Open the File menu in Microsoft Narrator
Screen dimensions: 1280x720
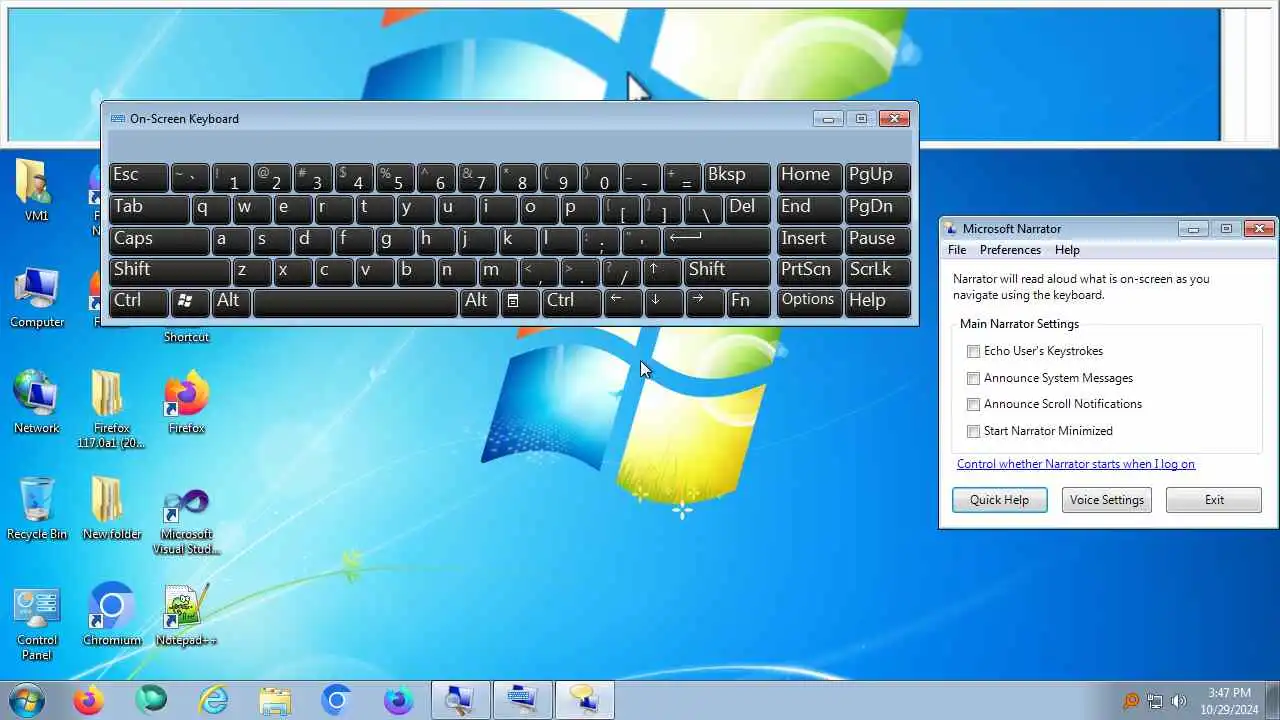point(957,250)
